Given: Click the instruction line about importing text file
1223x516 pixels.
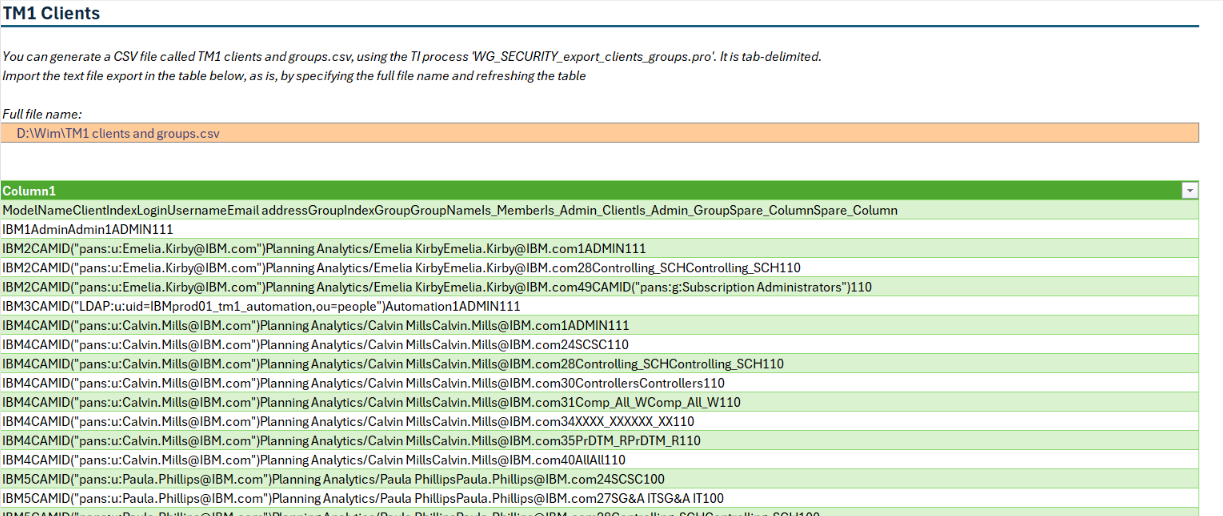Looking at the screenshot, I should [294, 76].
